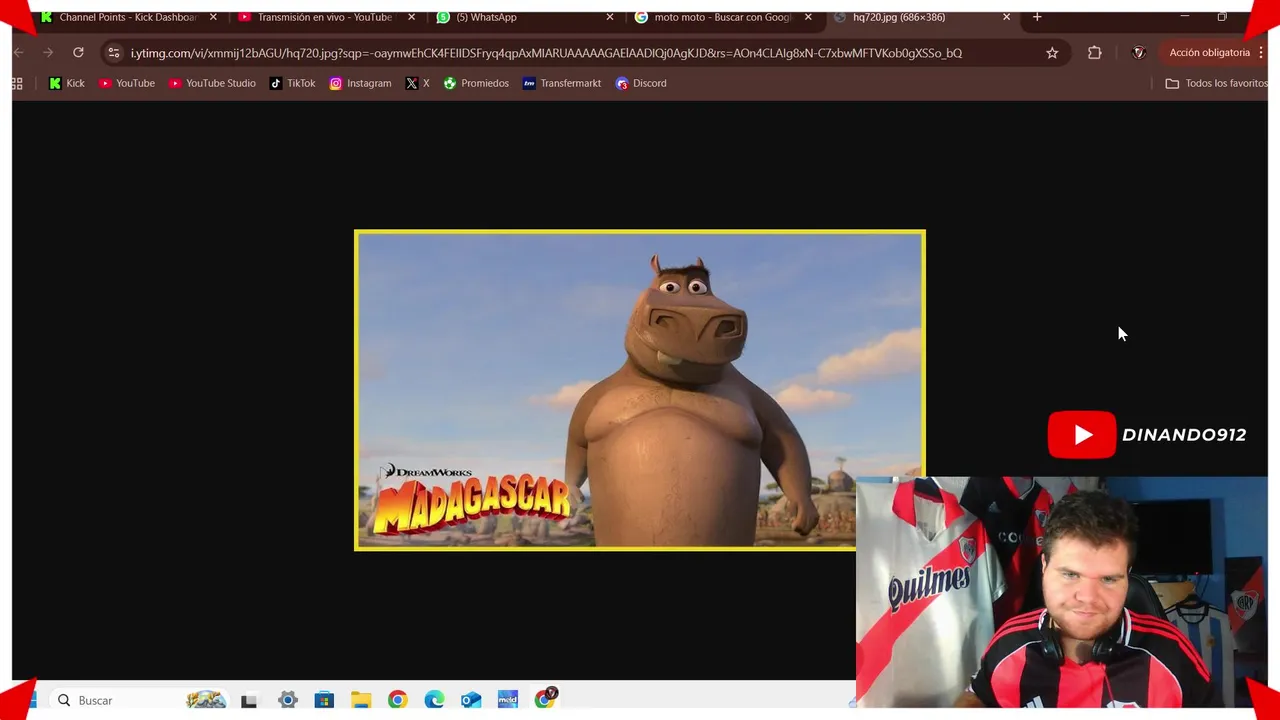Open the Discord bookmark
Screen dimensions: 1280x720
641,83
